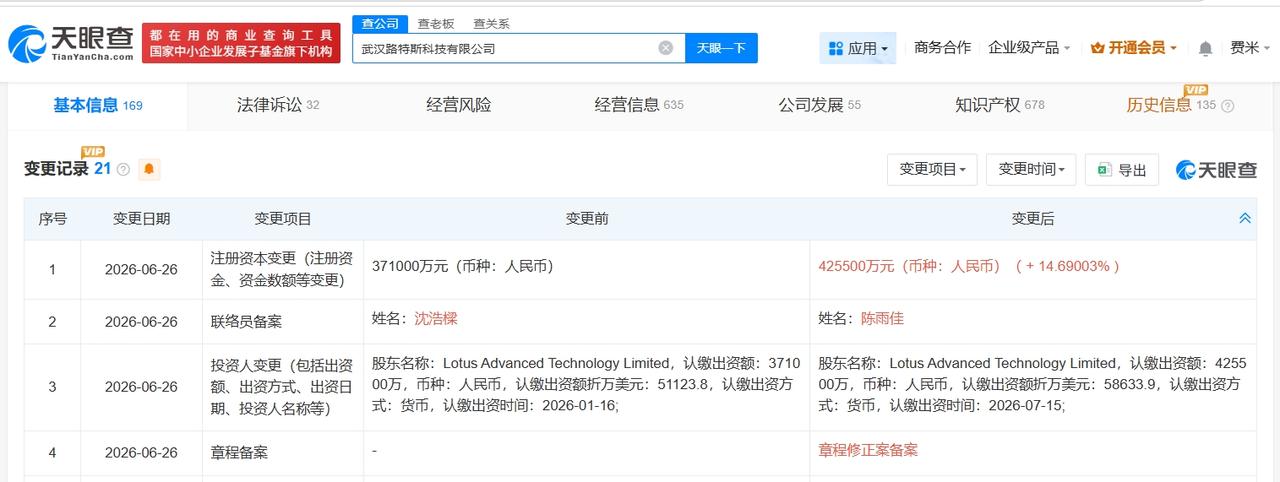1280x482 pixels.
Task: Click the help icon beside 历史信息 135
Action: pos(1228,106)
